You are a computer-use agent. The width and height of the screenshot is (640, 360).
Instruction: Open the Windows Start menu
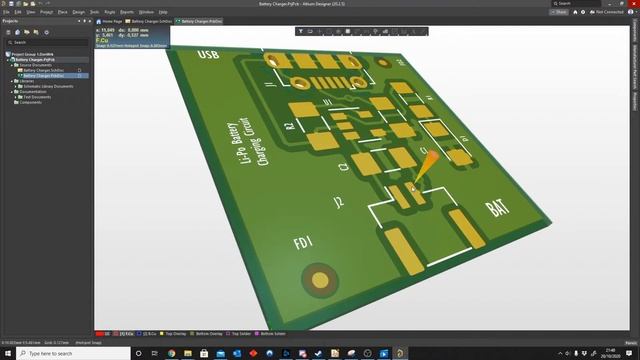point(8,353)
